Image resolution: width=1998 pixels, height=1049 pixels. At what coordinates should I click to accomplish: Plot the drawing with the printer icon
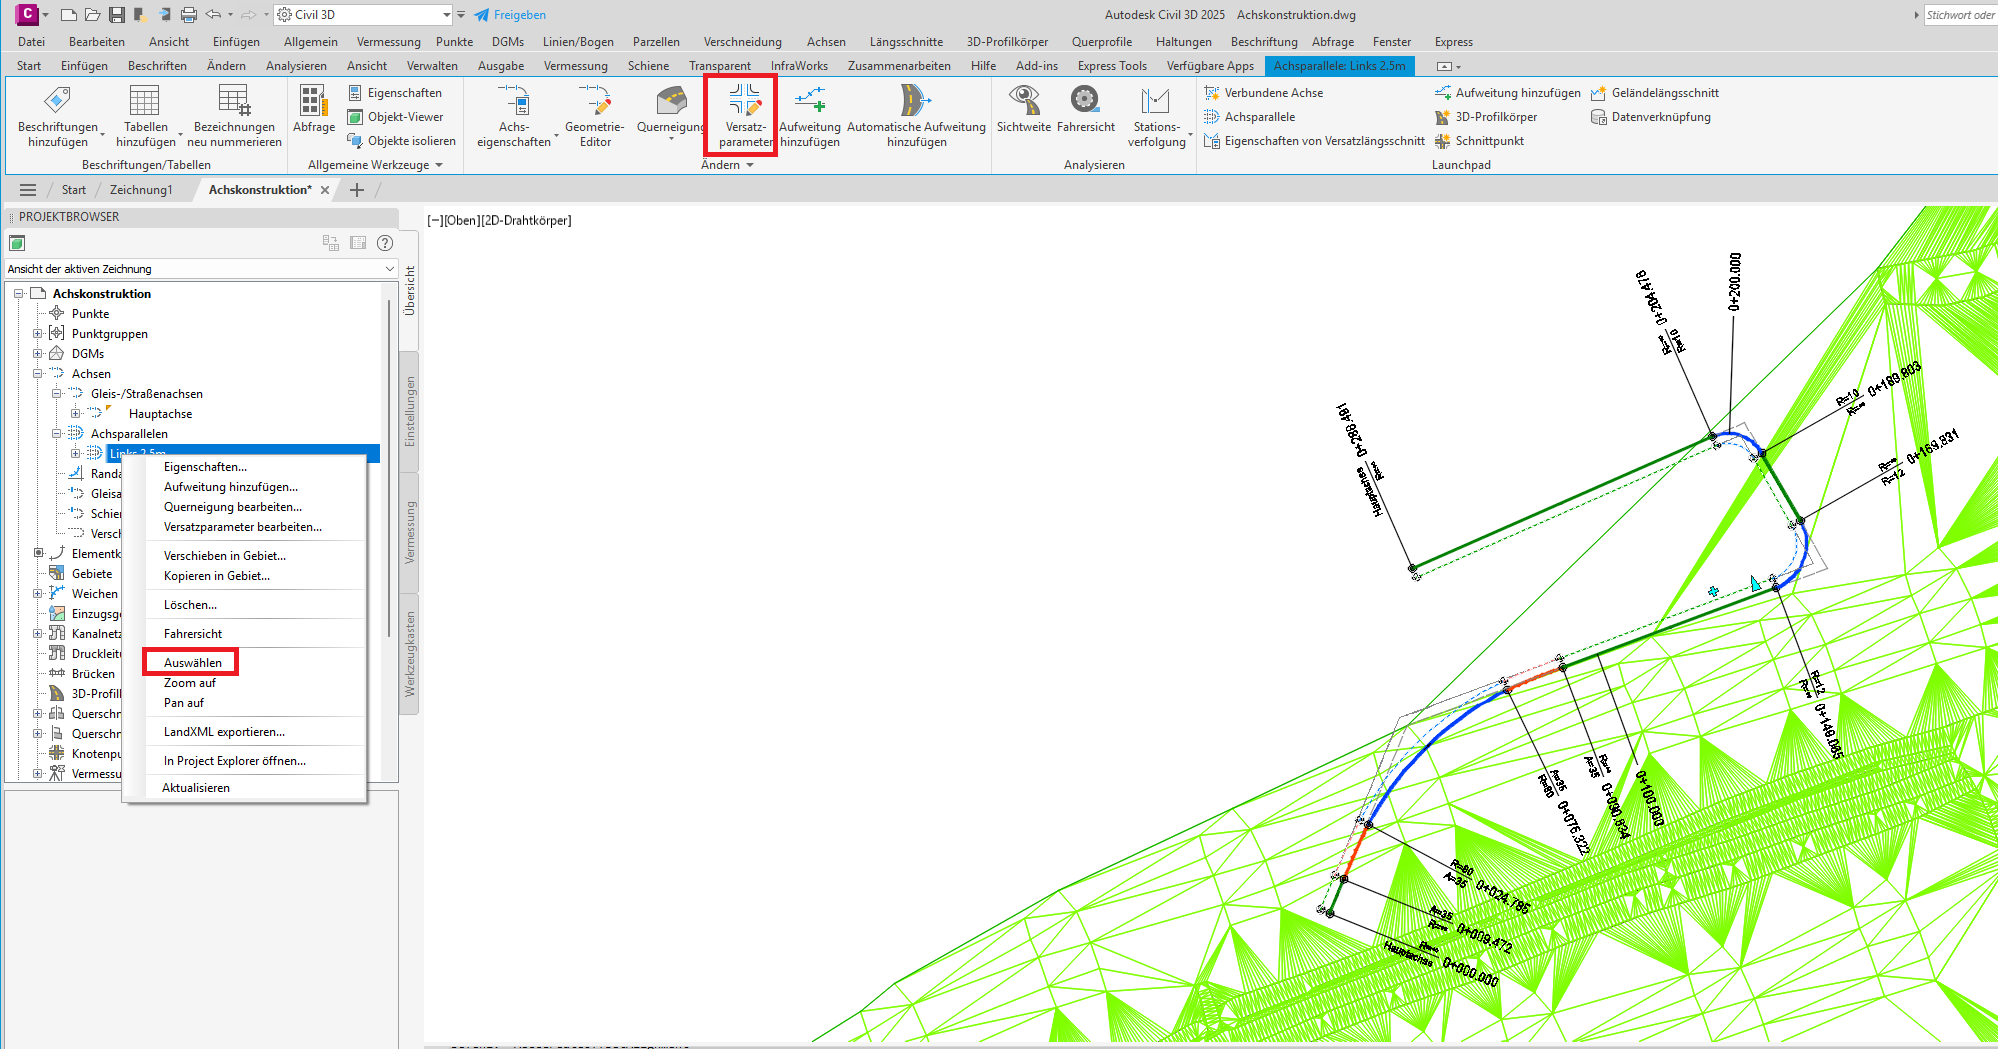pos(188,15)
